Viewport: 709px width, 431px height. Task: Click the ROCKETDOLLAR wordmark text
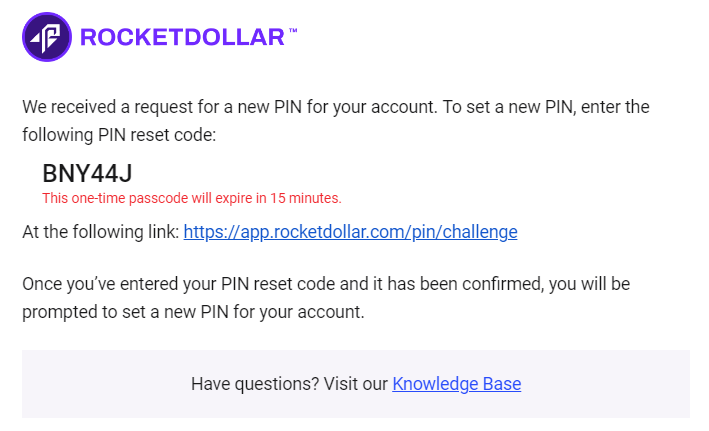point(182,38)
